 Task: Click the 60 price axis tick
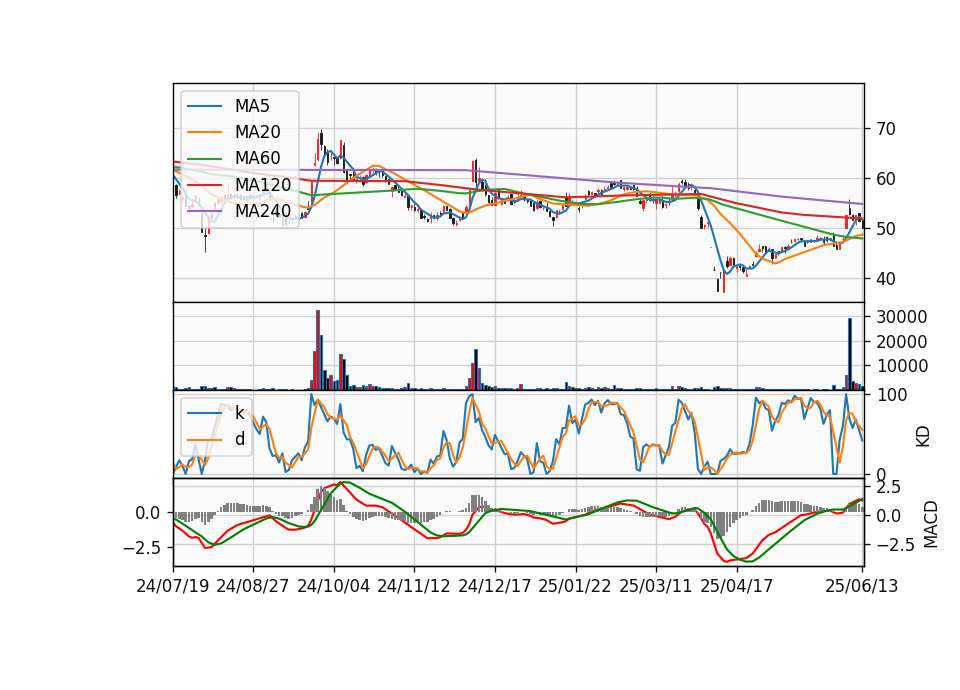click(886, 179)
